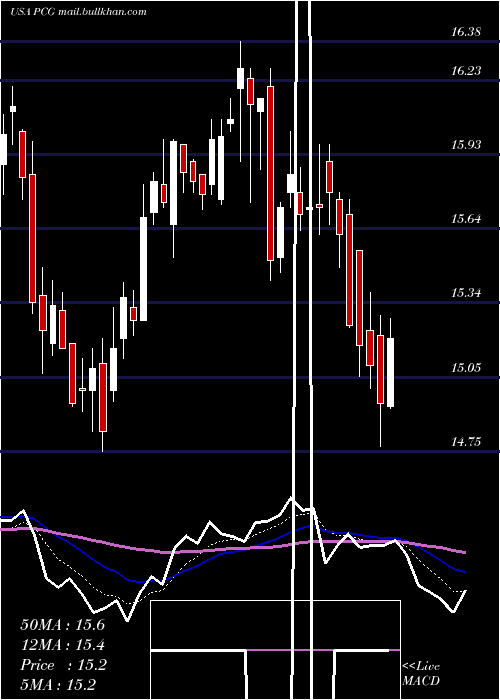The image size is (500, 700).
Task: Click the 16.23 price level label
Action: click(x=466, y=71)
